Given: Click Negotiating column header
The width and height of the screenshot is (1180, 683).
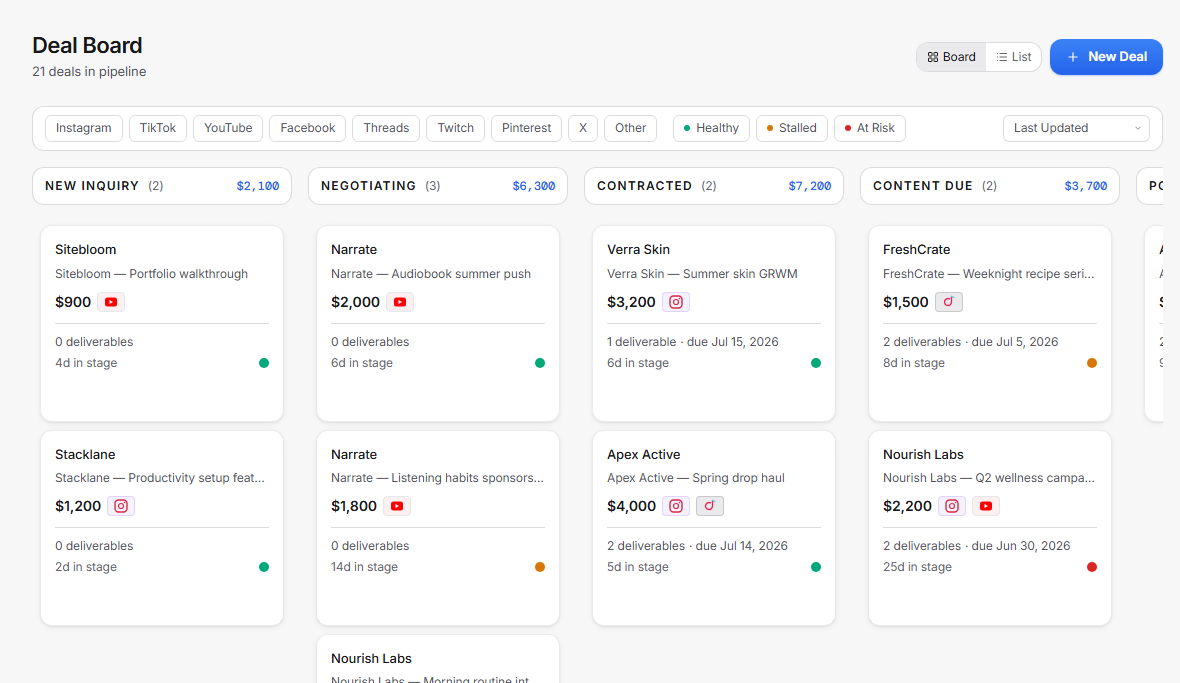Looking at the screenshot, I should [x=438, y=186].
